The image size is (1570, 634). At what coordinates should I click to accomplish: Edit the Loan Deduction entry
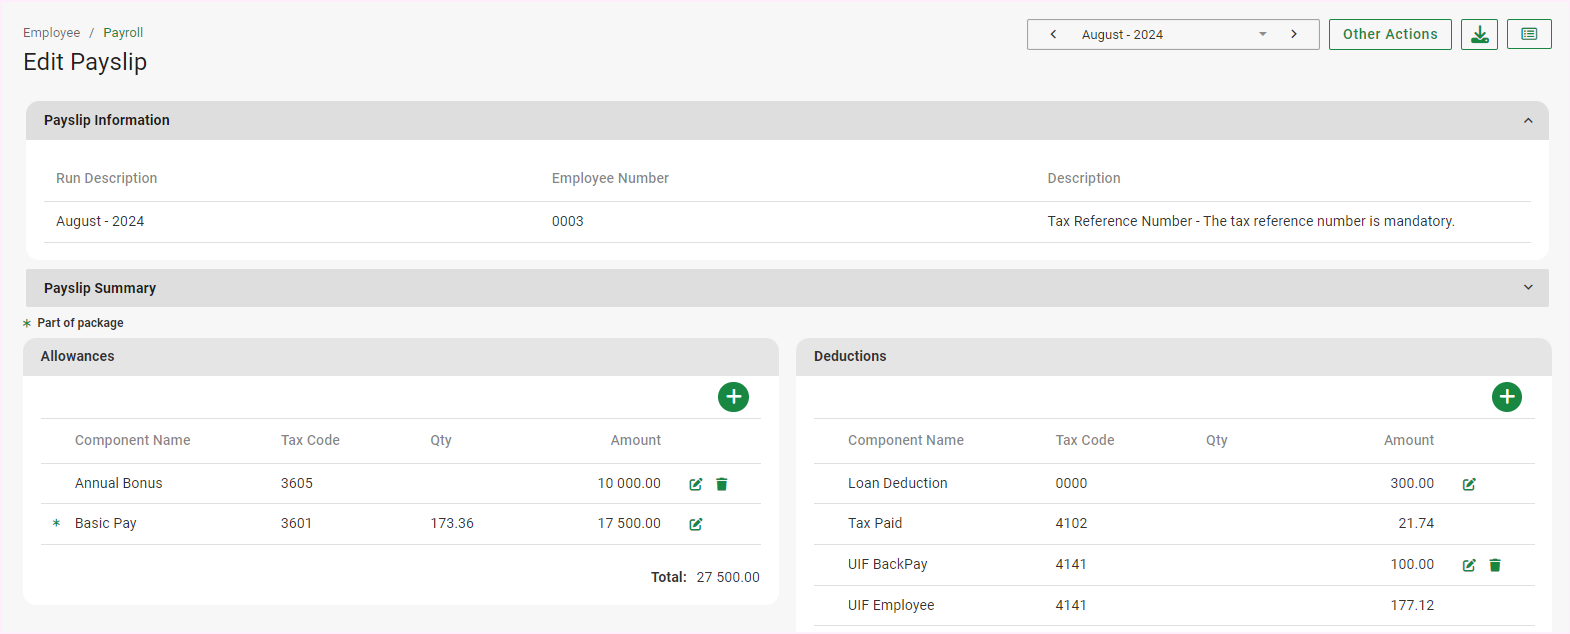pos(1469,484)
